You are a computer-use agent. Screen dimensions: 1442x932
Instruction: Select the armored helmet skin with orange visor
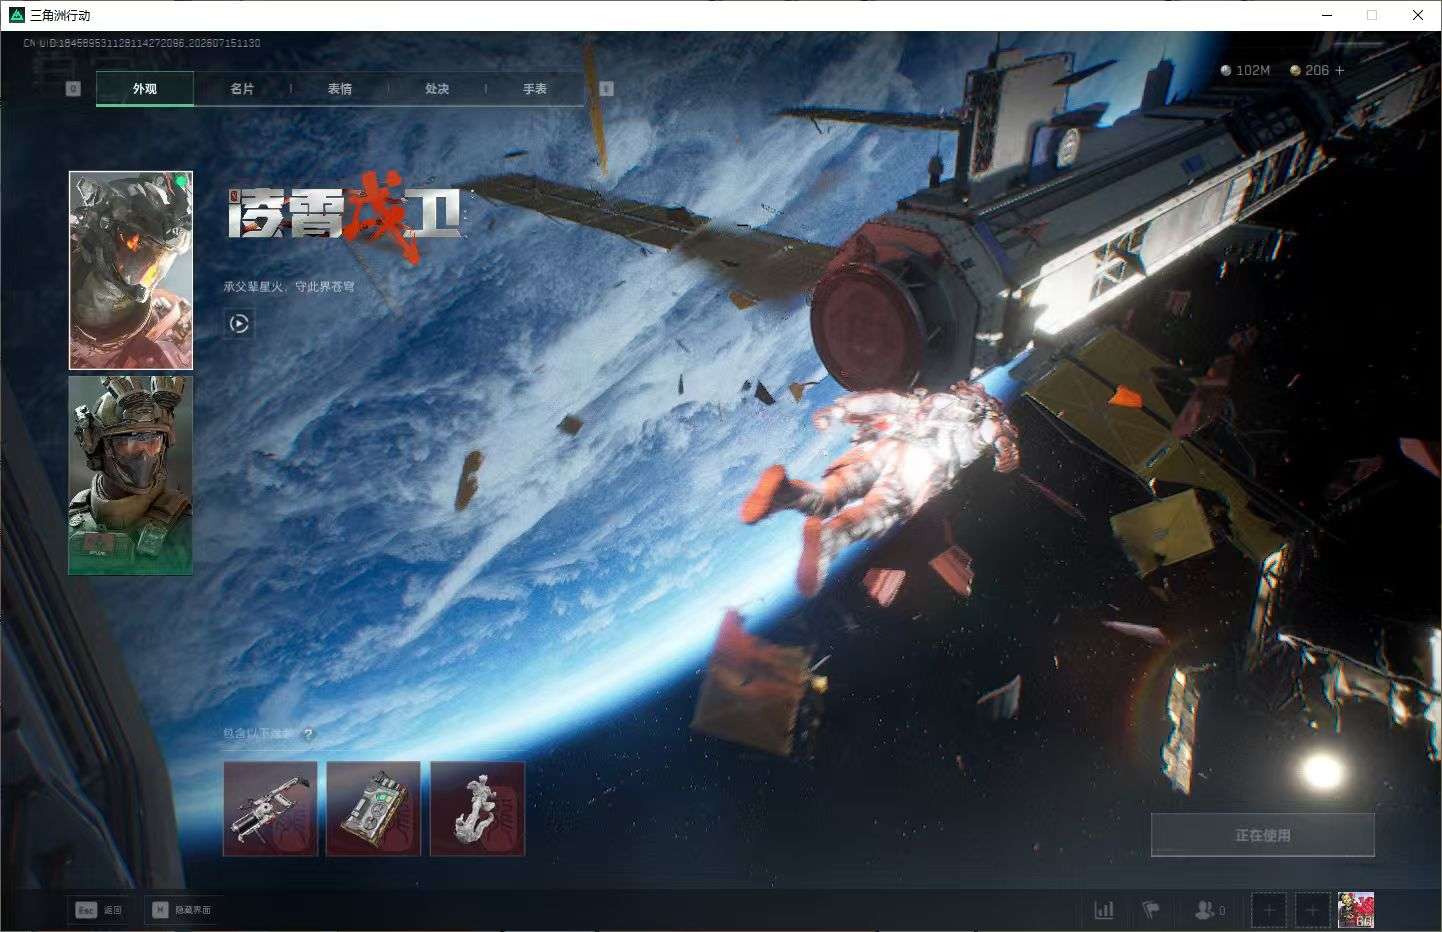point(131,270)
